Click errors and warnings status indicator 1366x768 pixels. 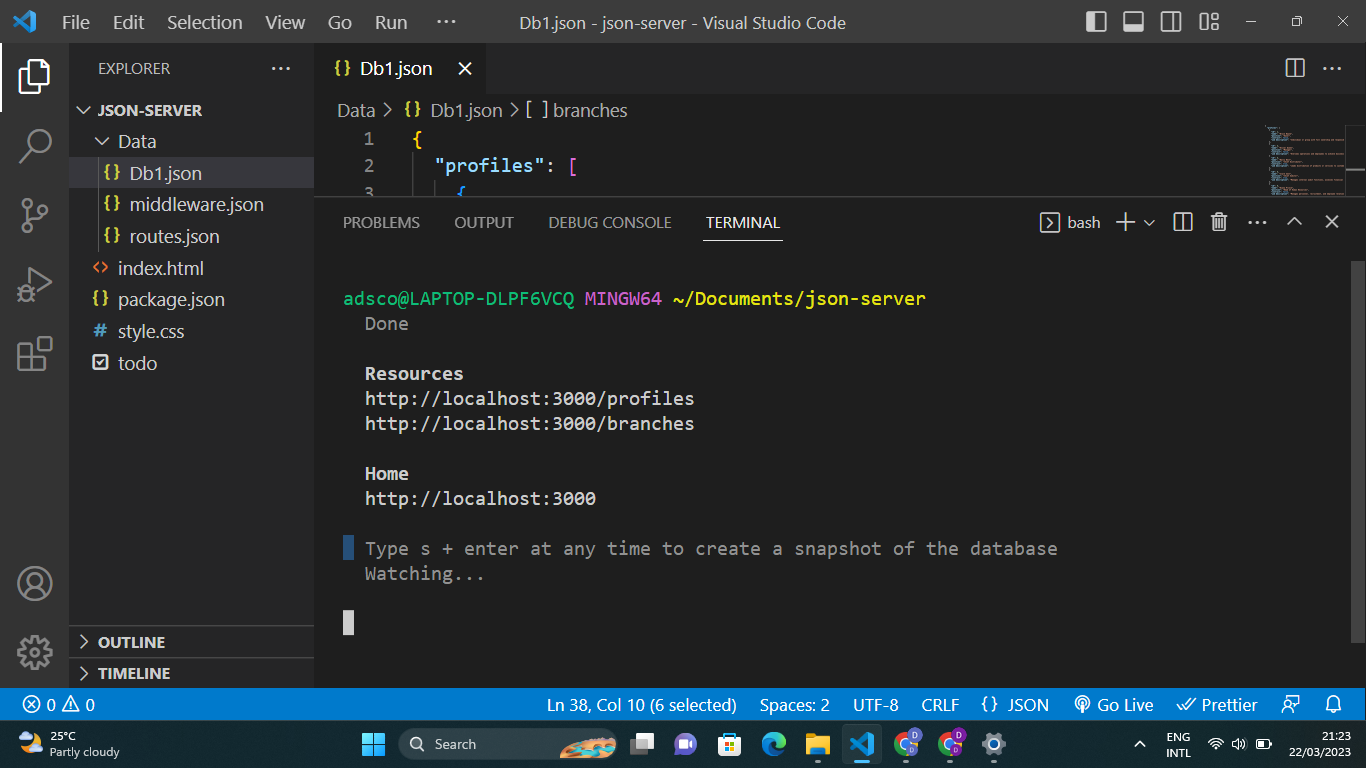click(59, 705)
